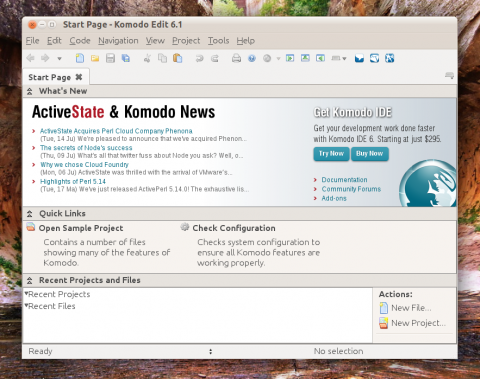Click the Save All toolbar icon

pos(126,58)
